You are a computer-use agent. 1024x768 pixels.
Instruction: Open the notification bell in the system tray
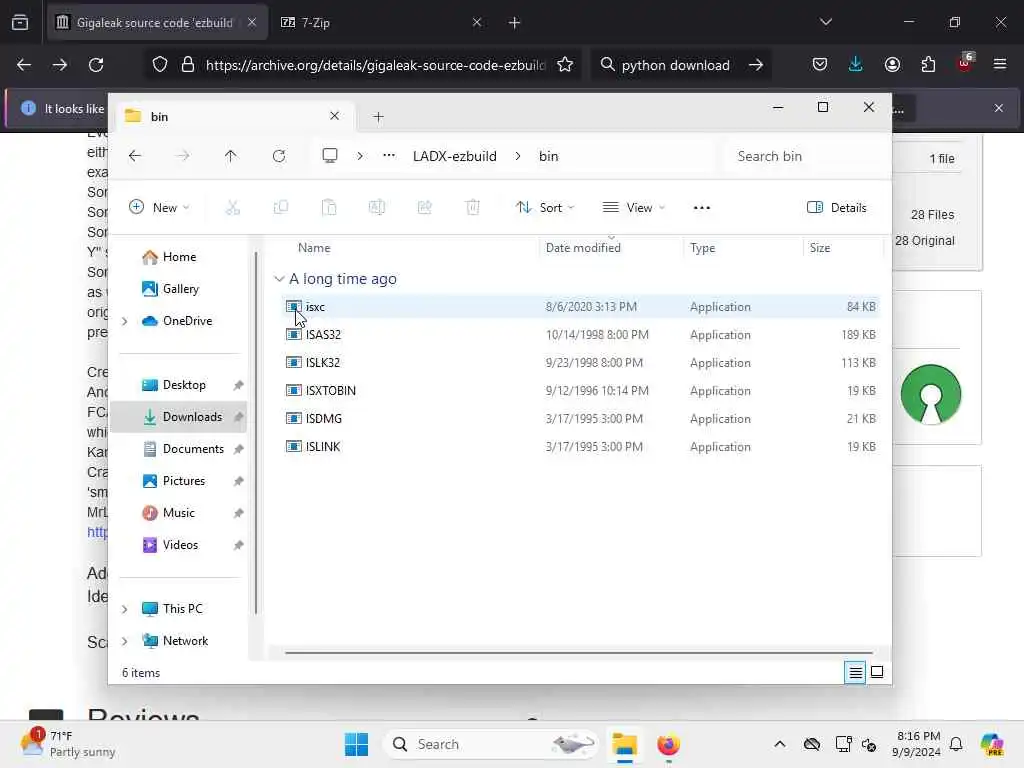956,744
